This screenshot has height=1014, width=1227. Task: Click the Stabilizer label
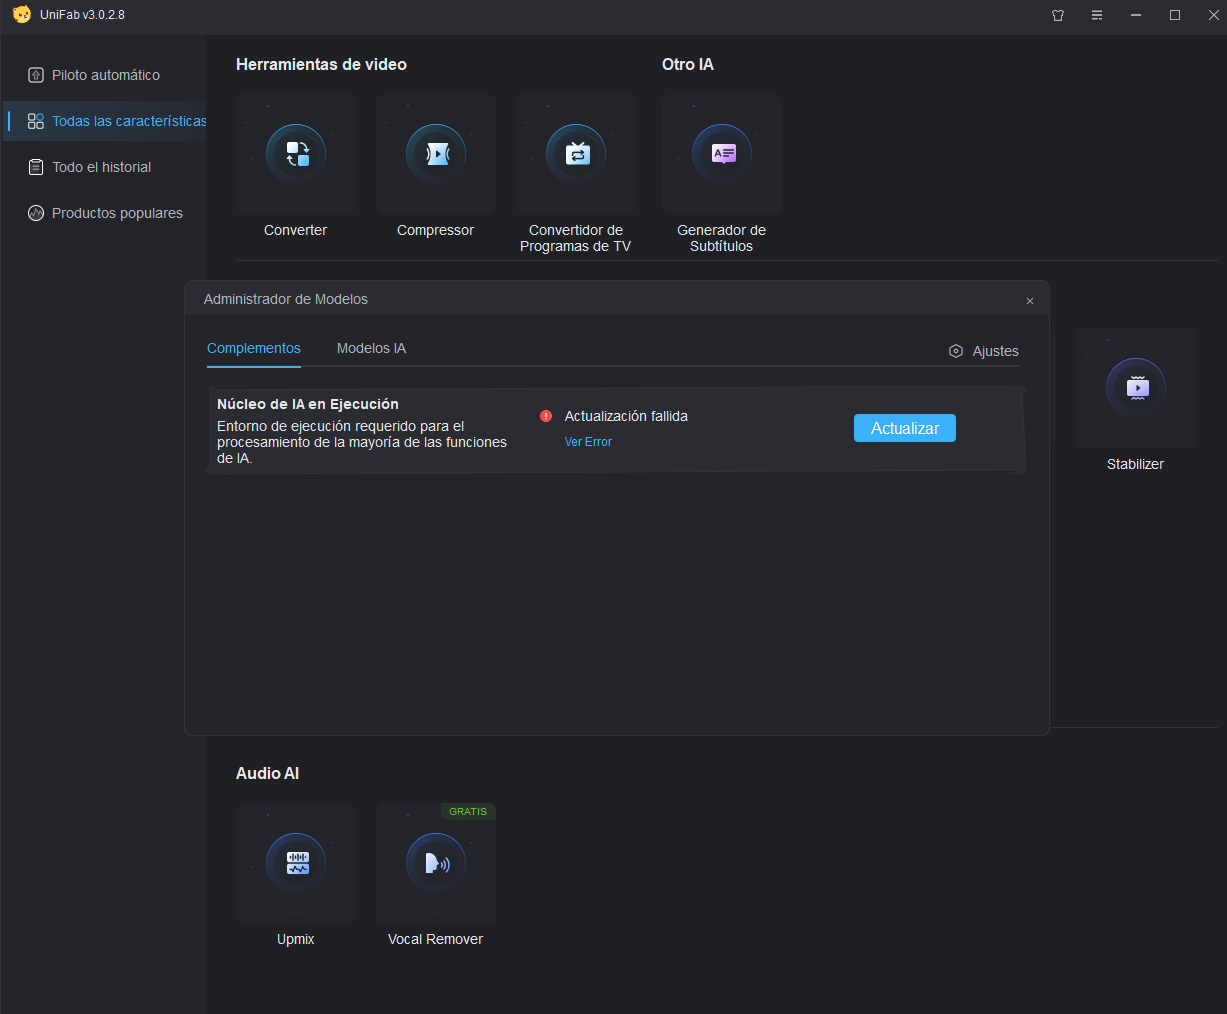(x=1136, y=464)
